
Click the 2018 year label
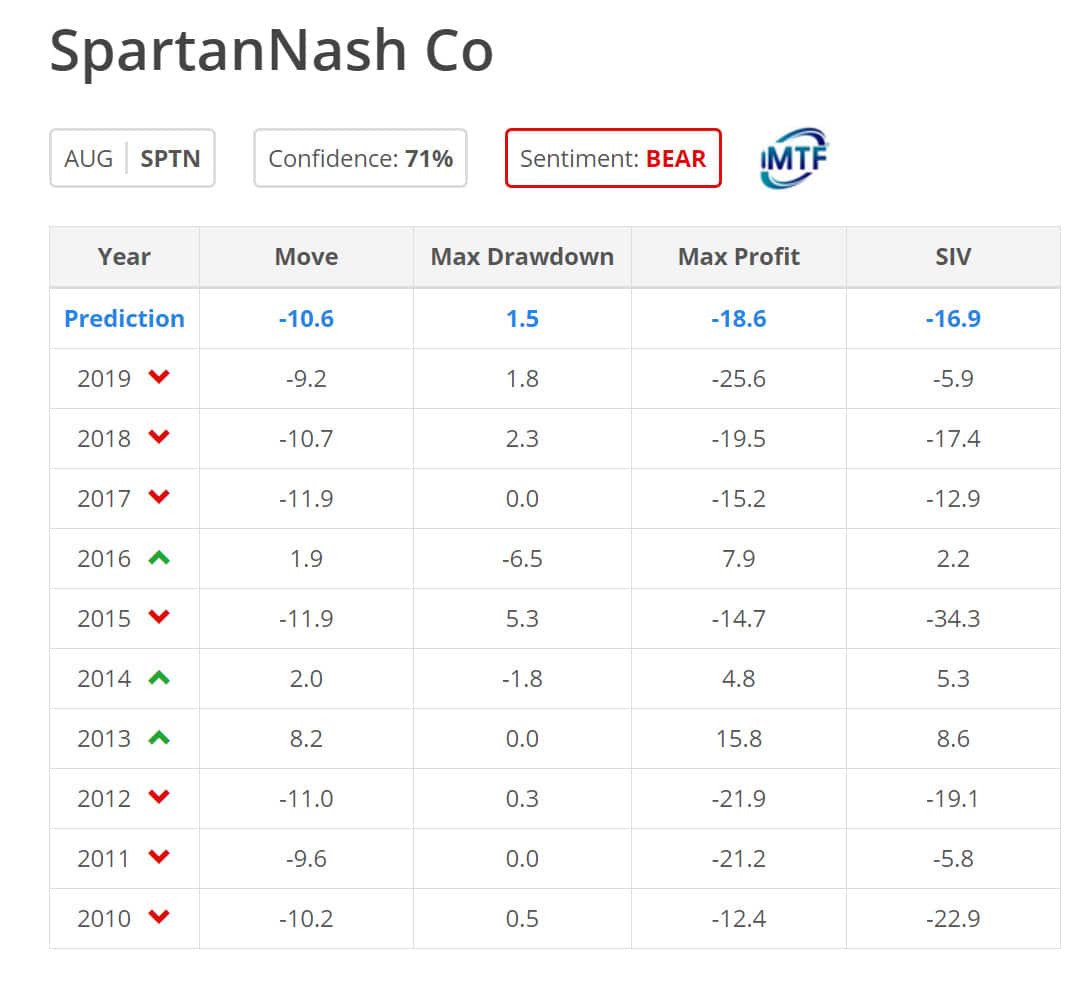click(104, 439)
